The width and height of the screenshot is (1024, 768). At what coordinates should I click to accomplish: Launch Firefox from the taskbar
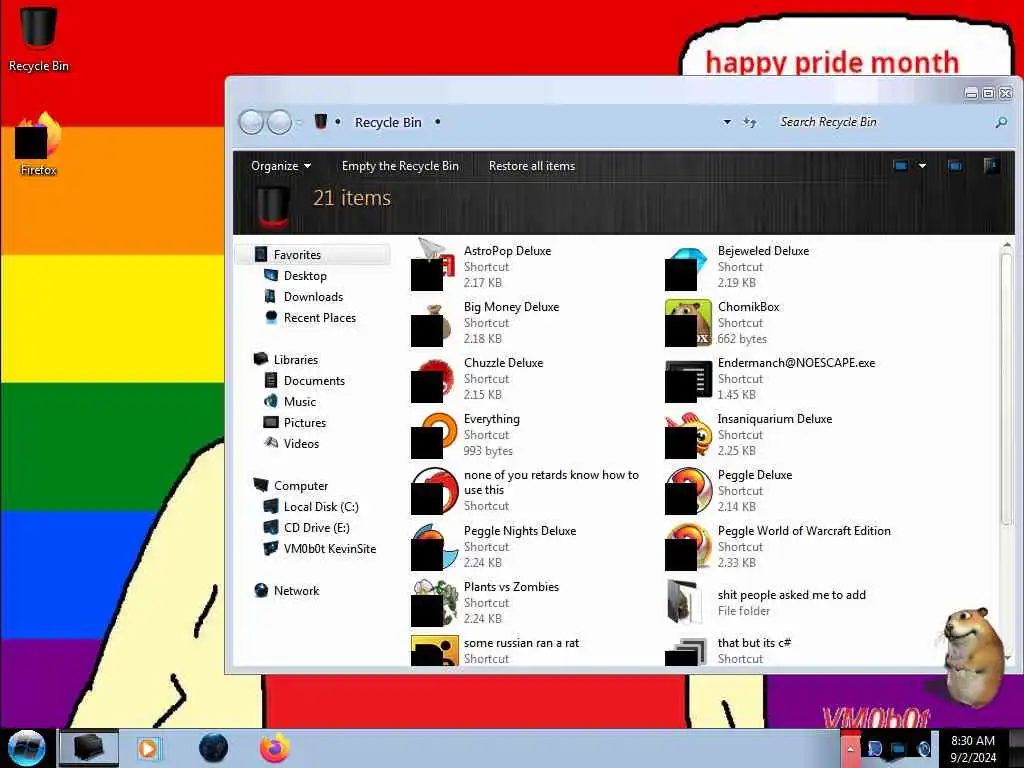(x=275, y=748)
